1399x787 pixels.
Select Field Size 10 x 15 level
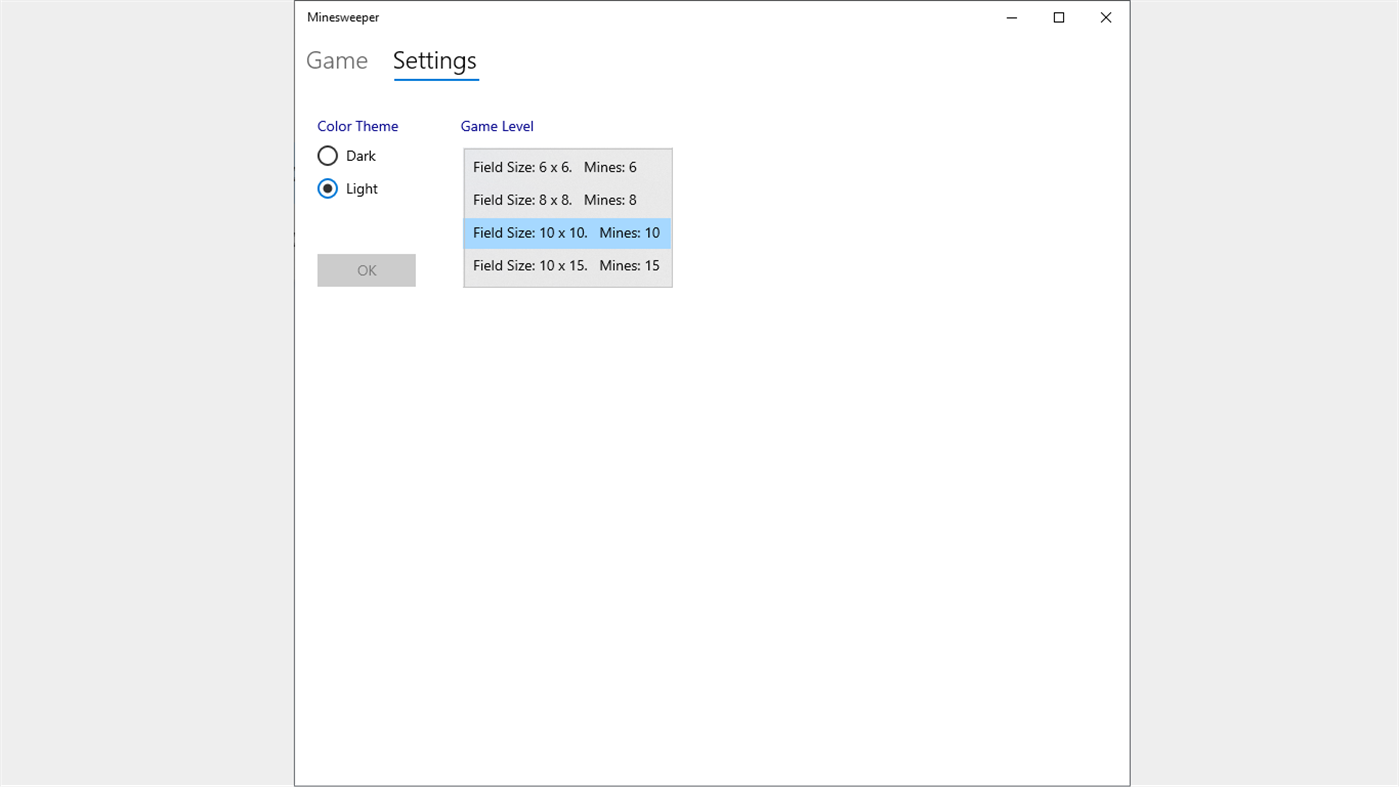(x=567, y=266)
